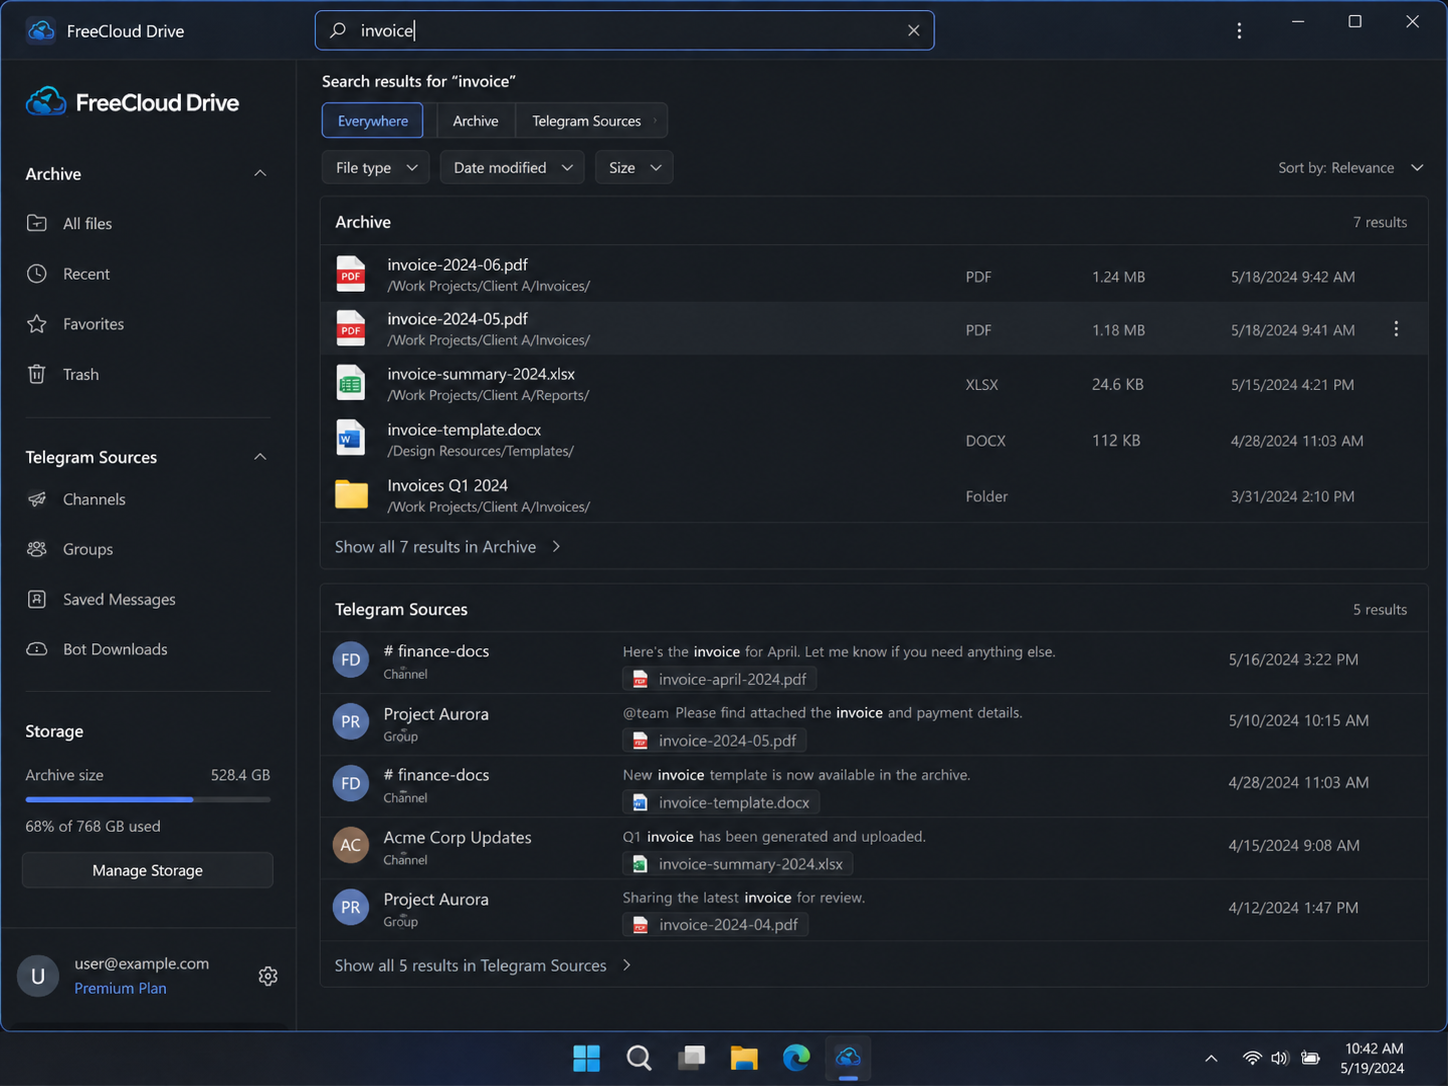Open attachment invoice-2024-04.pdf
The height and width of the screenshot is (1086, 1448).
pyautogui.click(x=716, y=925)
